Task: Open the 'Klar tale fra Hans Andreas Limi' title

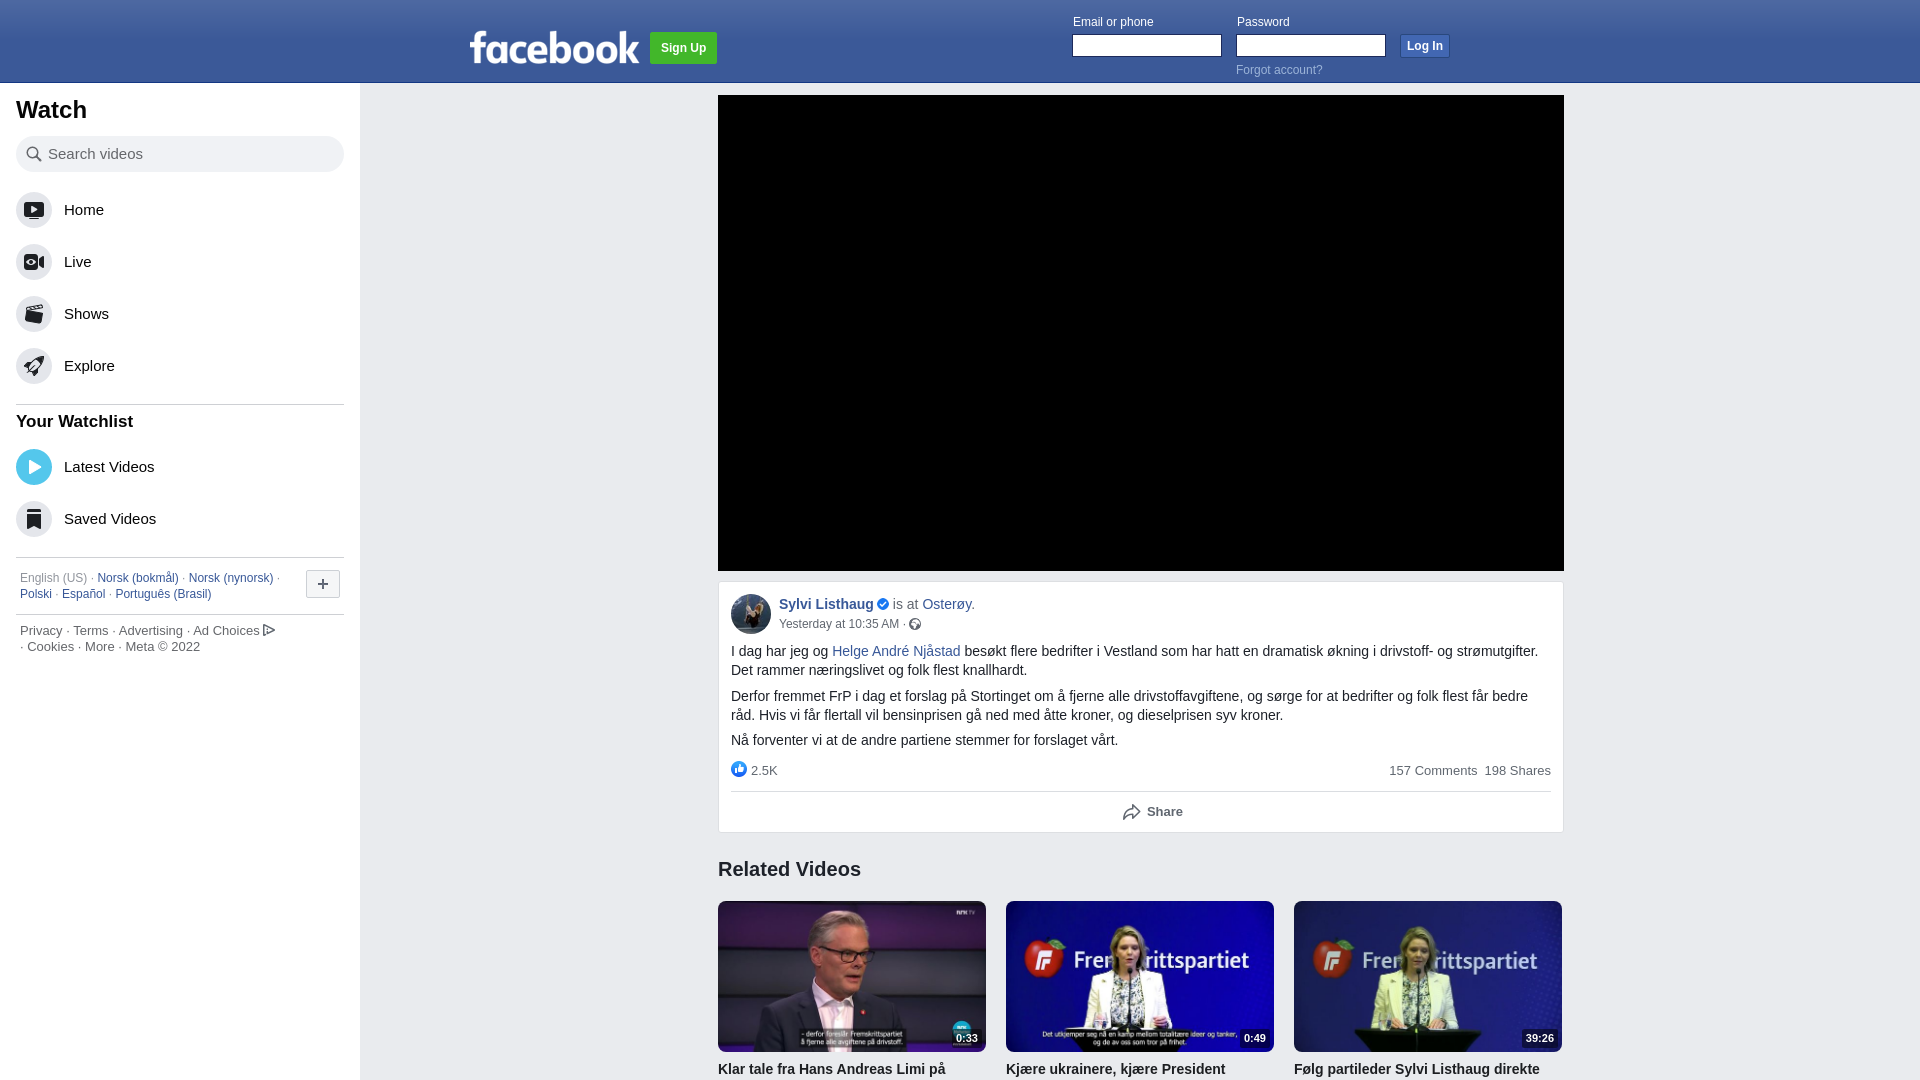Action: [831, 1069]
